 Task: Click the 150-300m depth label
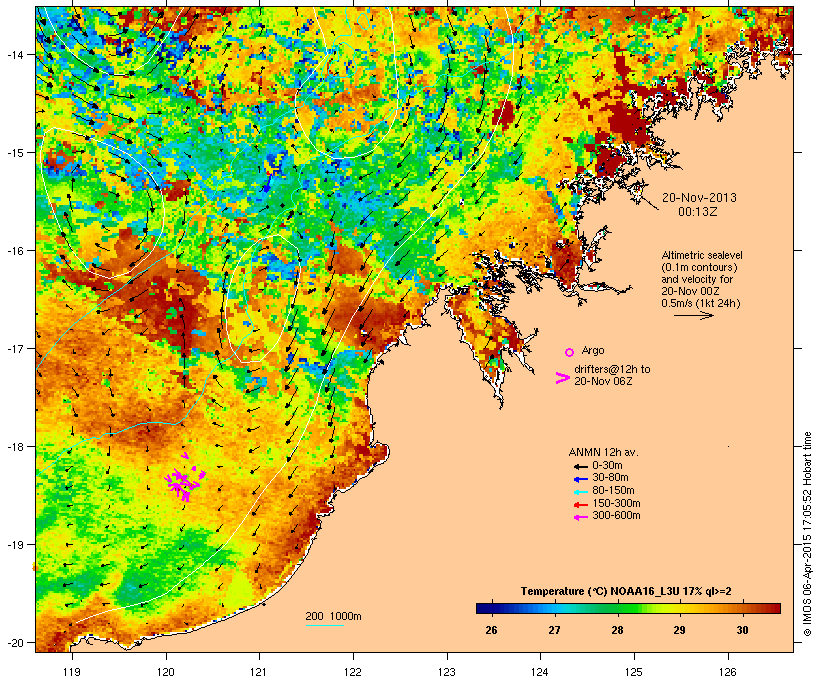tap(616, 503)
